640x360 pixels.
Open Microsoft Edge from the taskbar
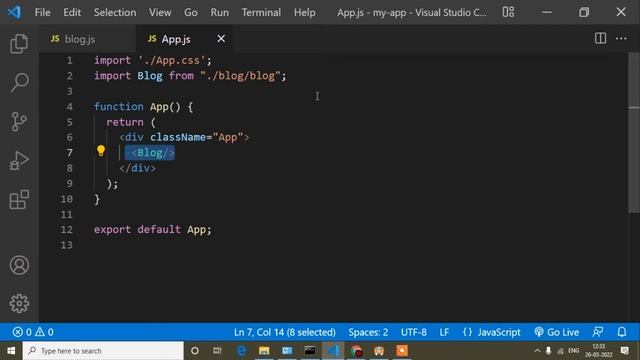pos(241,351)
